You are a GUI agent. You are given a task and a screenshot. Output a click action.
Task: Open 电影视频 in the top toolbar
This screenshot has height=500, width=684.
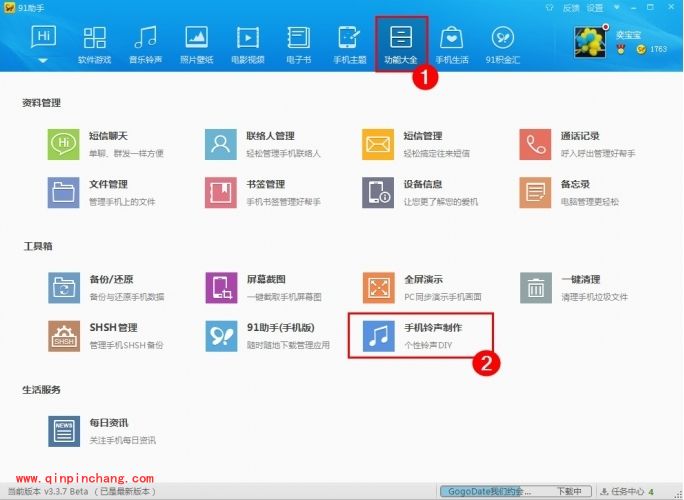pos(248,45)
